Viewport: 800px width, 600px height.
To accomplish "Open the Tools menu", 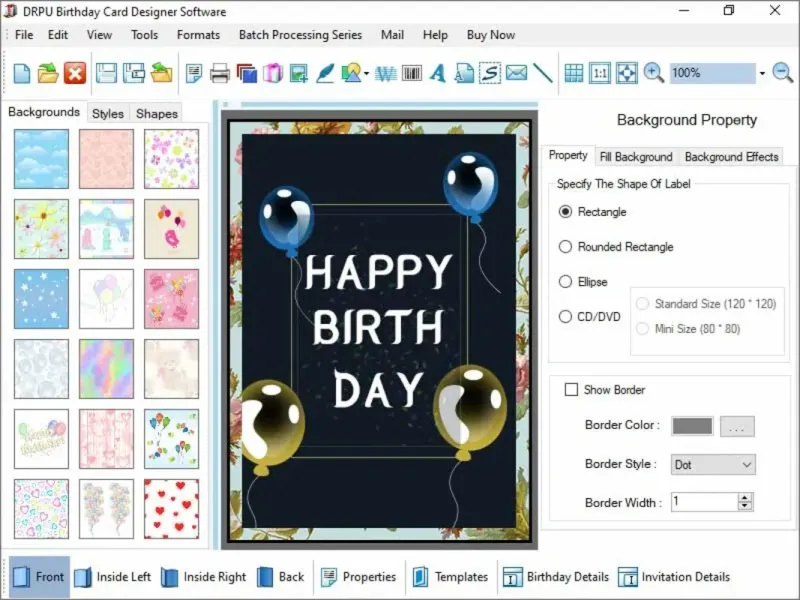I will (144, 35).
